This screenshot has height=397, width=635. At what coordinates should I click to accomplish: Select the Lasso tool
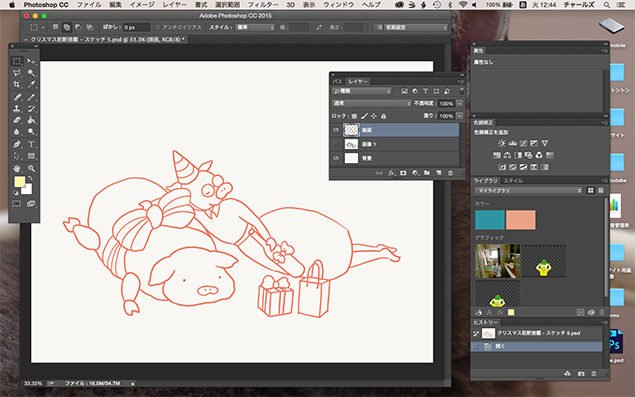click(x=17, y=73)
